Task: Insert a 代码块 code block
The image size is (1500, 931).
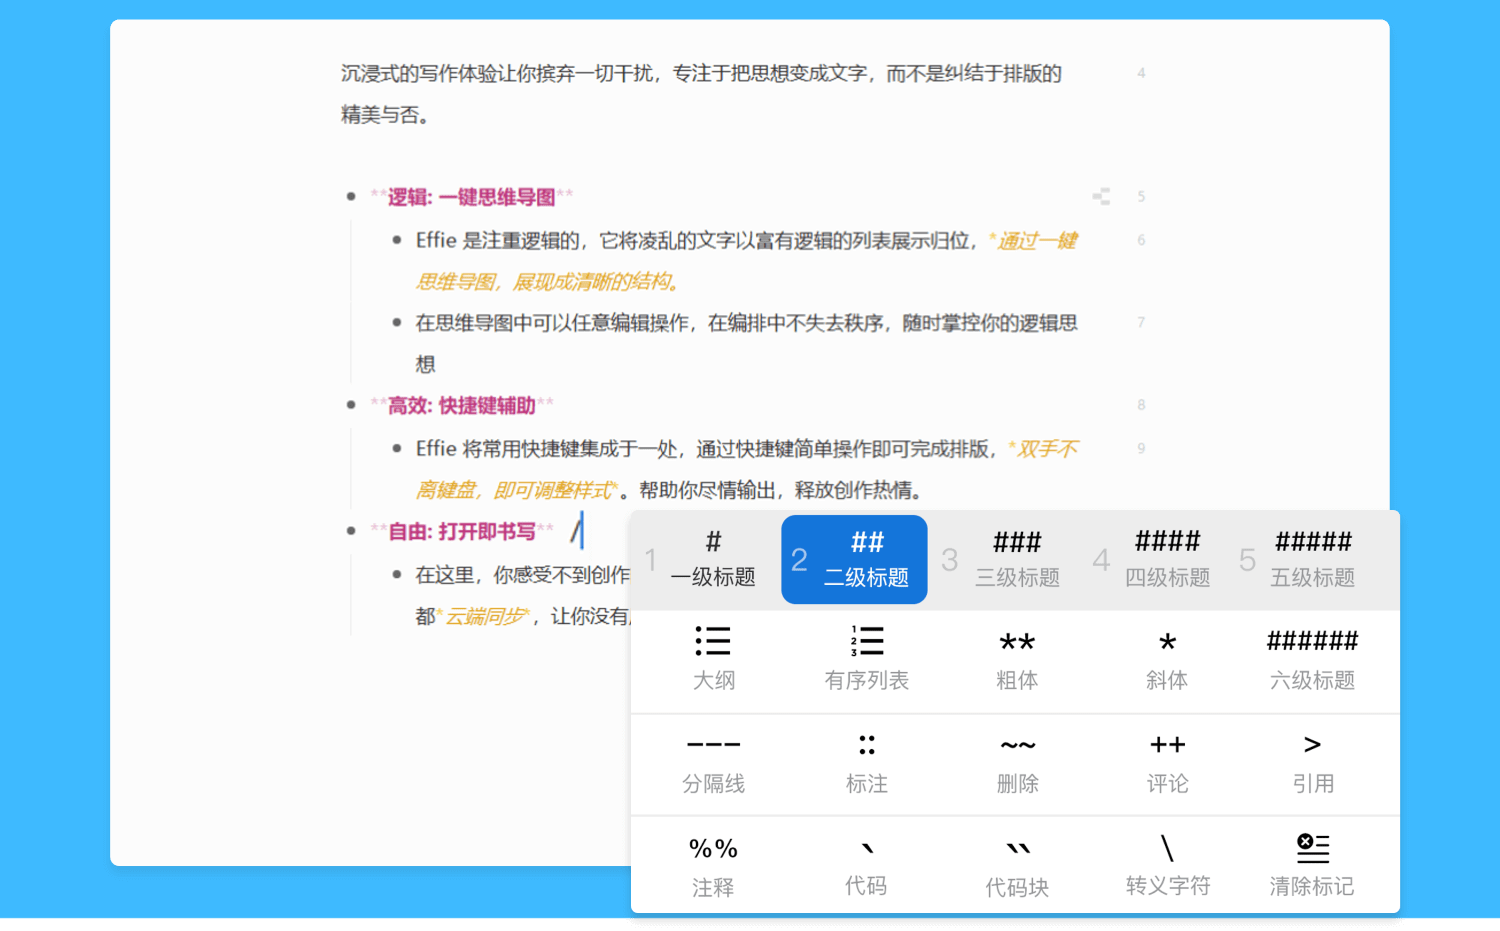Action: point(1017,866)
